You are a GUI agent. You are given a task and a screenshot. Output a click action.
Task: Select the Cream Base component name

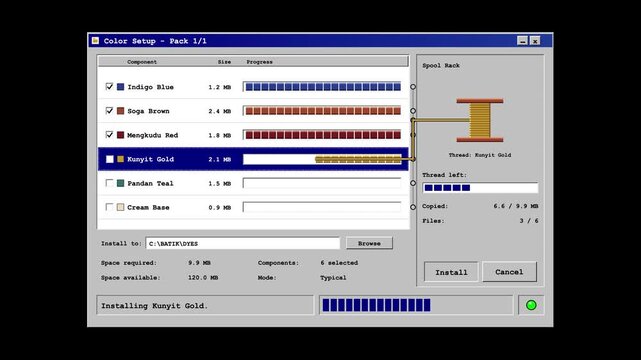coord(148,208)
